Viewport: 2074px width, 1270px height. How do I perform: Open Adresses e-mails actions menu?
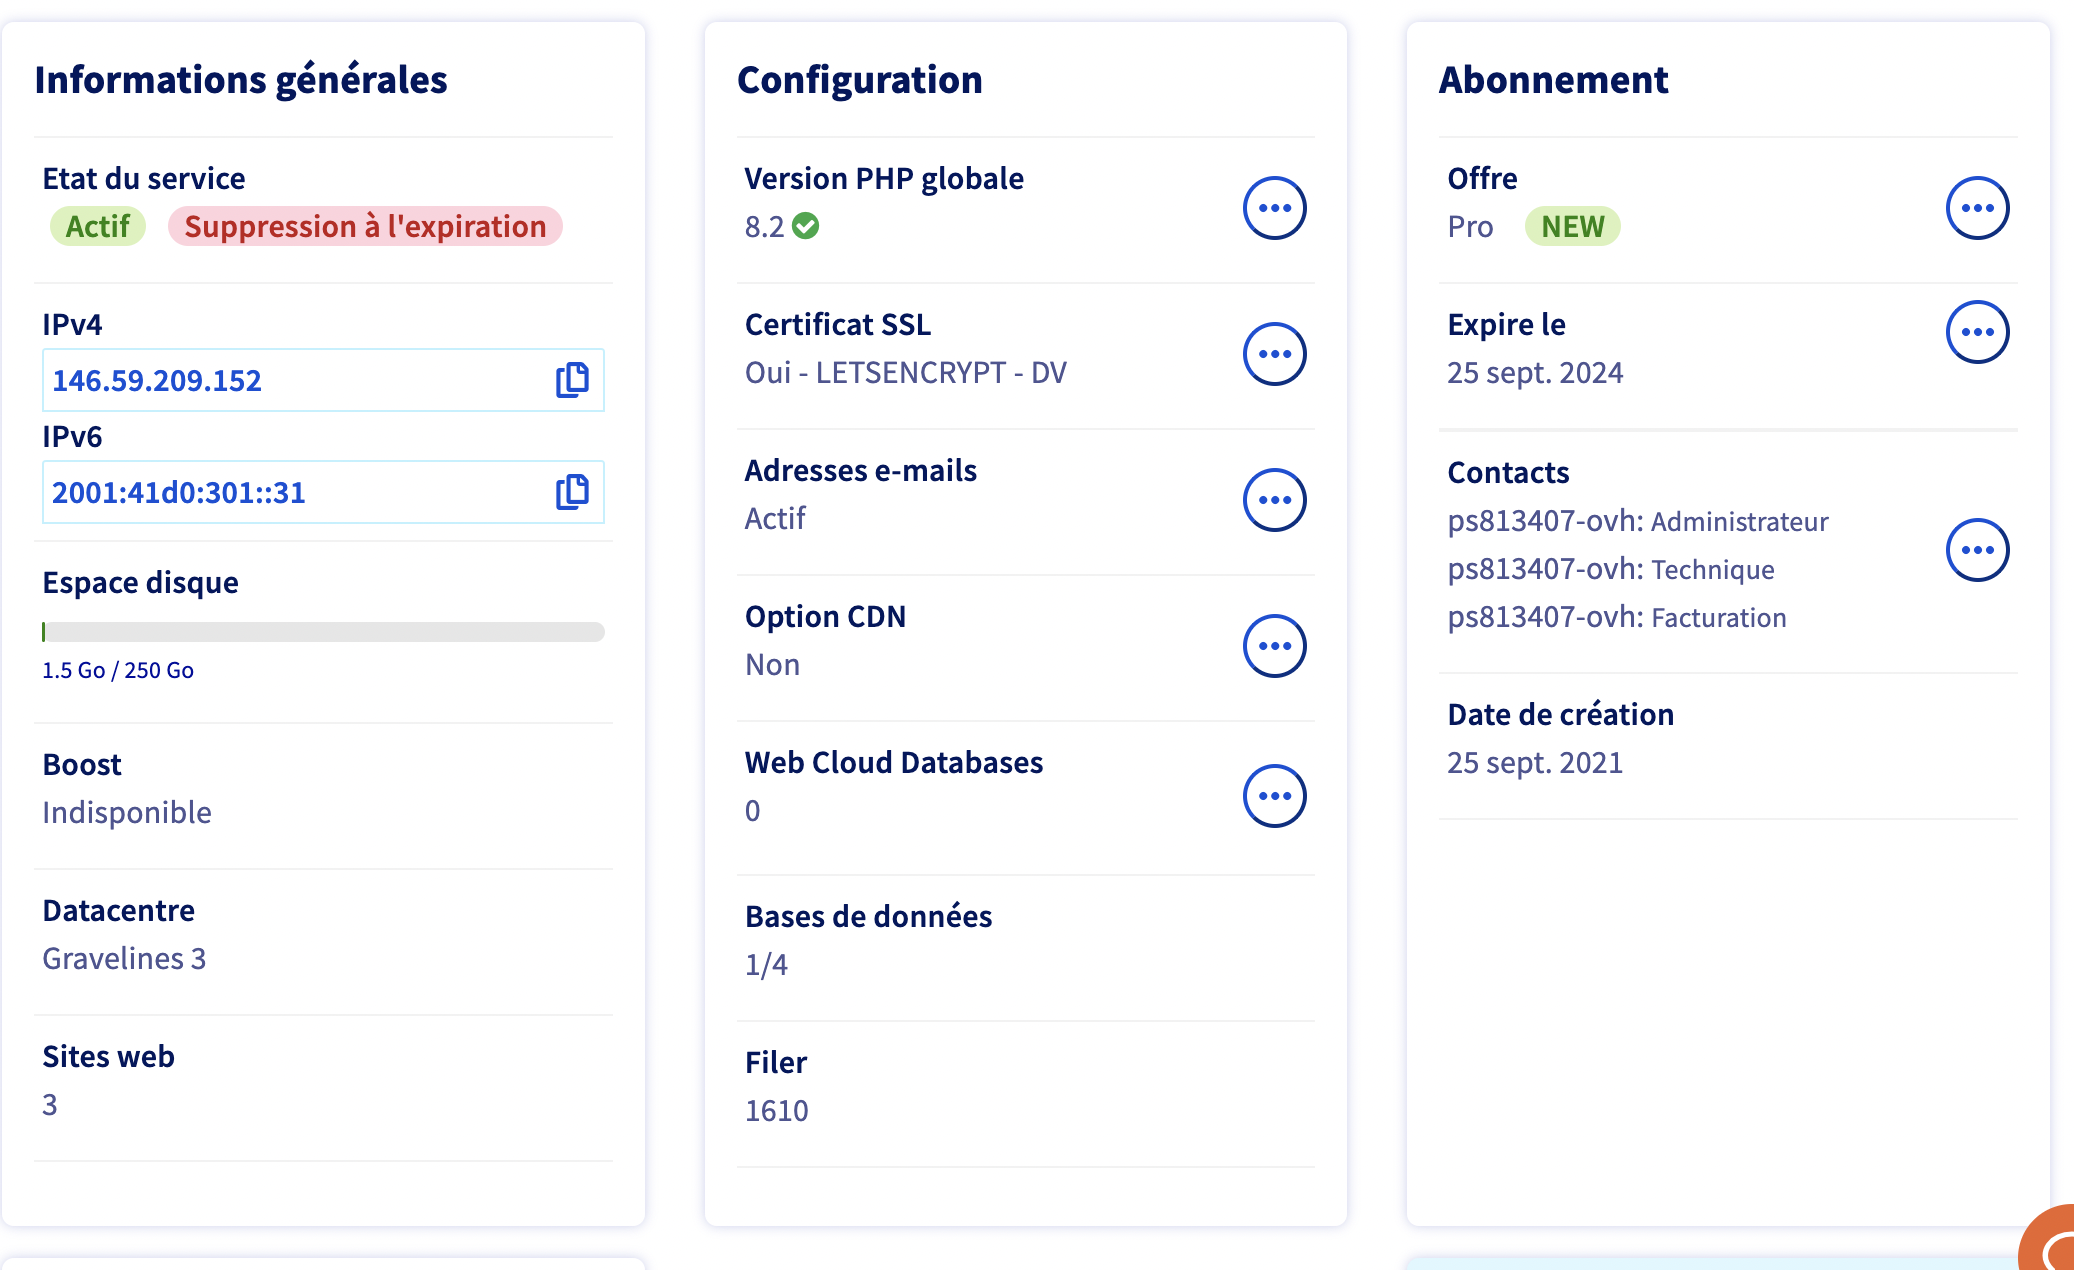(1274, 500)
